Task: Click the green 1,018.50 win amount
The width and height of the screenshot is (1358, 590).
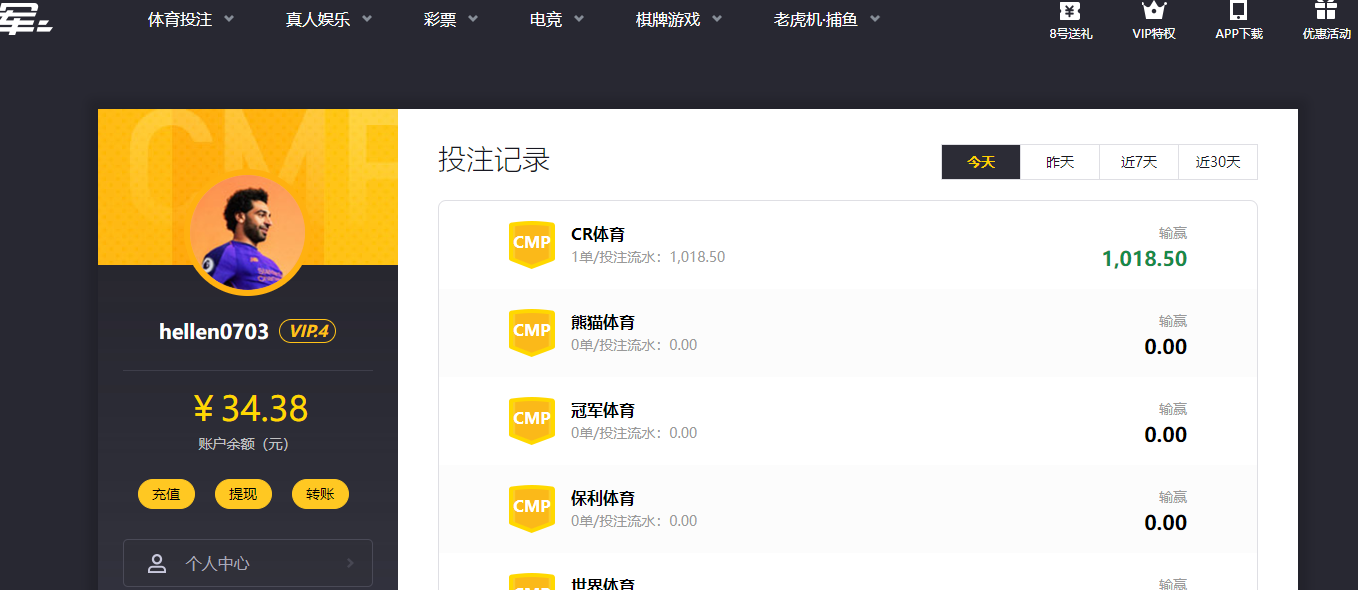Action: coord(1144,259)
